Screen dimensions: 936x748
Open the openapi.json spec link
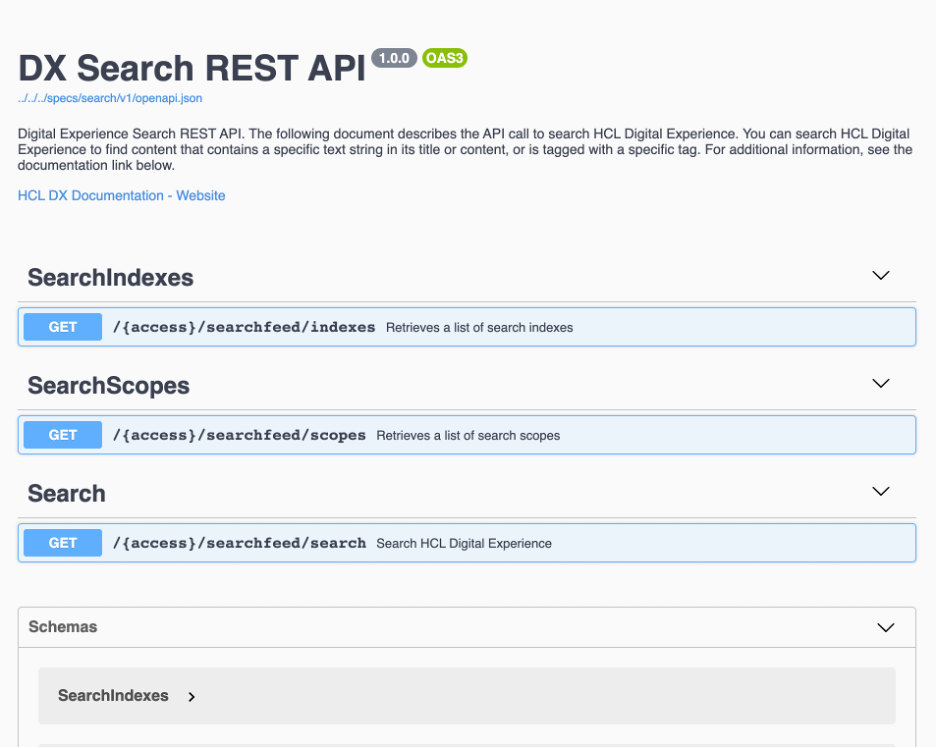click(x=110, y=98)
